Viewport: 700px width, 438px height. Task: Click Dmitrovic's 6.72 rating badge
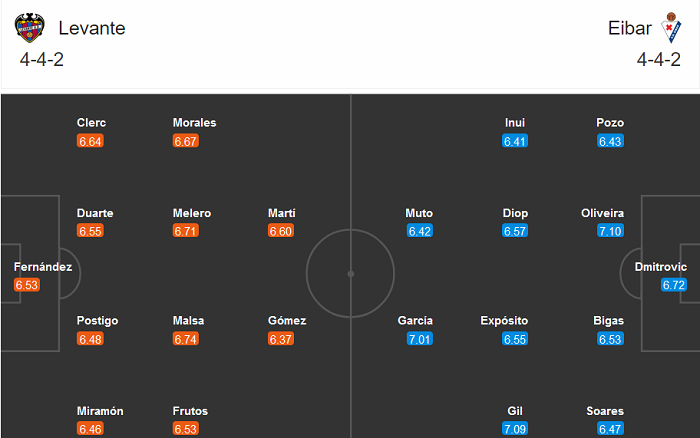tap(674, 285)
